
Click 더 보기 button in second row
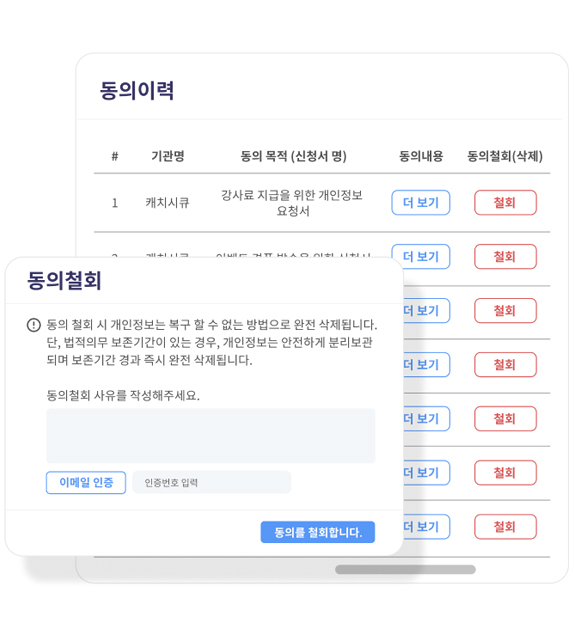click(420, 256)
